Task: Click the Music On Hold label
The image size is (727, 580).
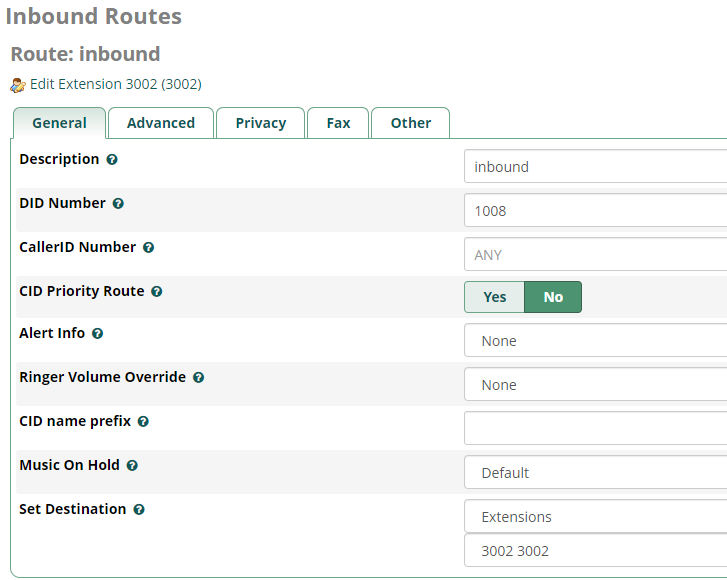Action: click(x=70, y=465)
